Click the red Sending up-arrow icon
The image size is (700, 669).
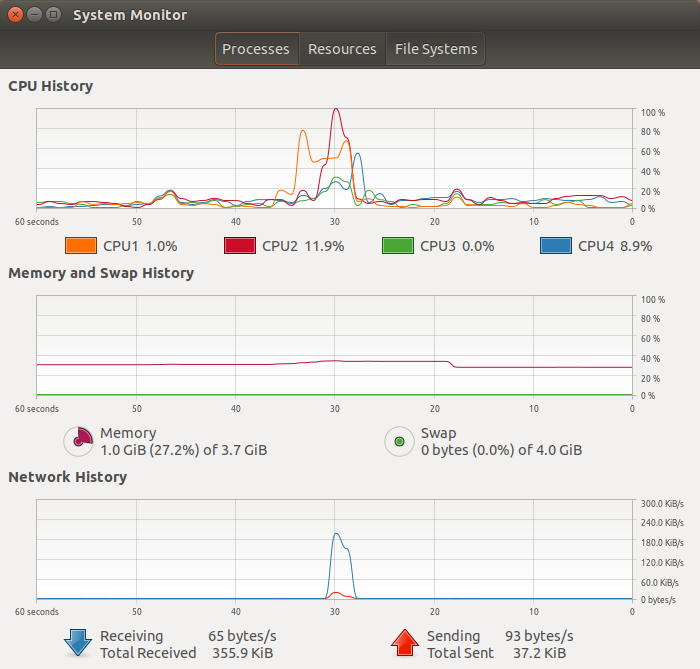click(x=404, y=643)
